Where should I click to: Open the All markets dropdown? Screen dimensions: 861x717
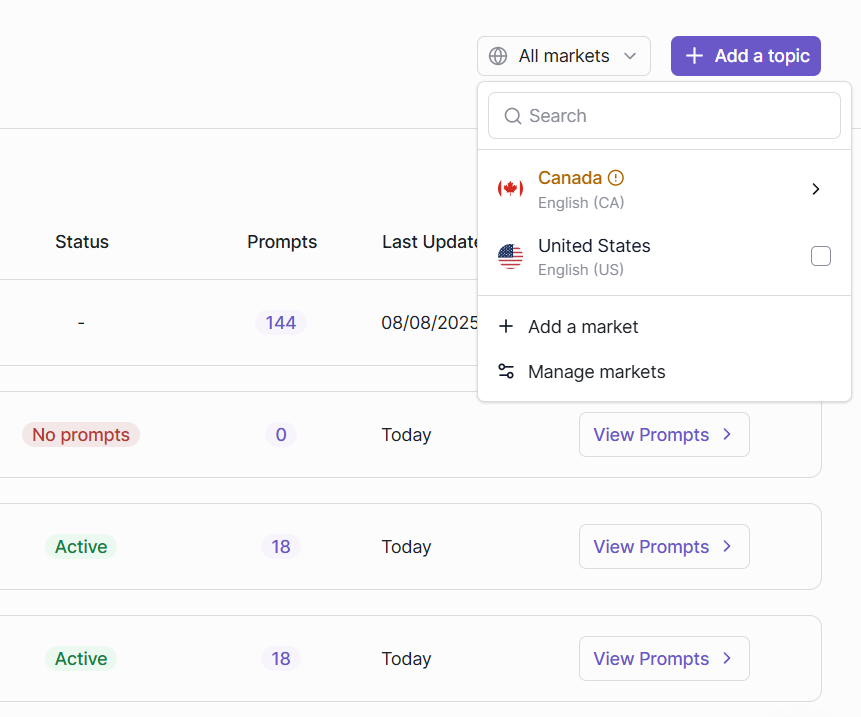(563, 56)
